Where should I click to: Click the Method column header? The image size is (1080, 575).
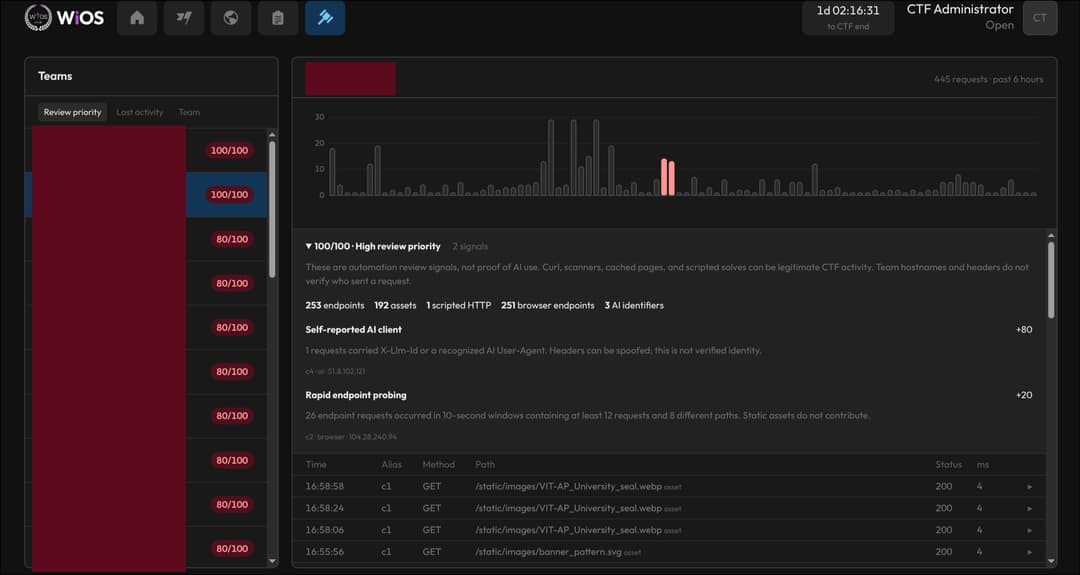coord(439,465)
